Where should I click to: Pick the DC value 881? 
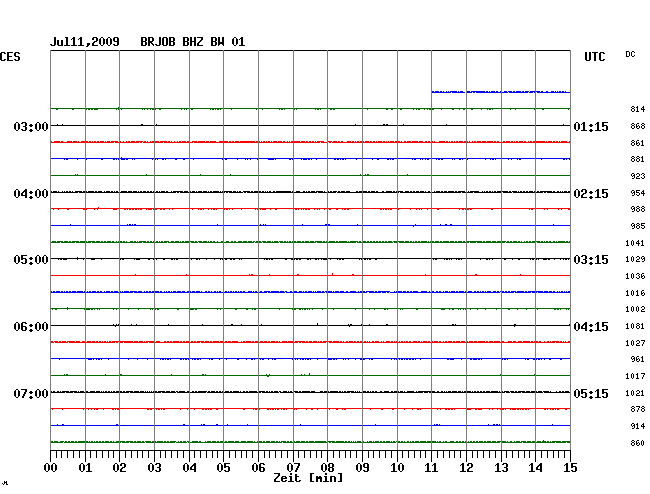638,159
